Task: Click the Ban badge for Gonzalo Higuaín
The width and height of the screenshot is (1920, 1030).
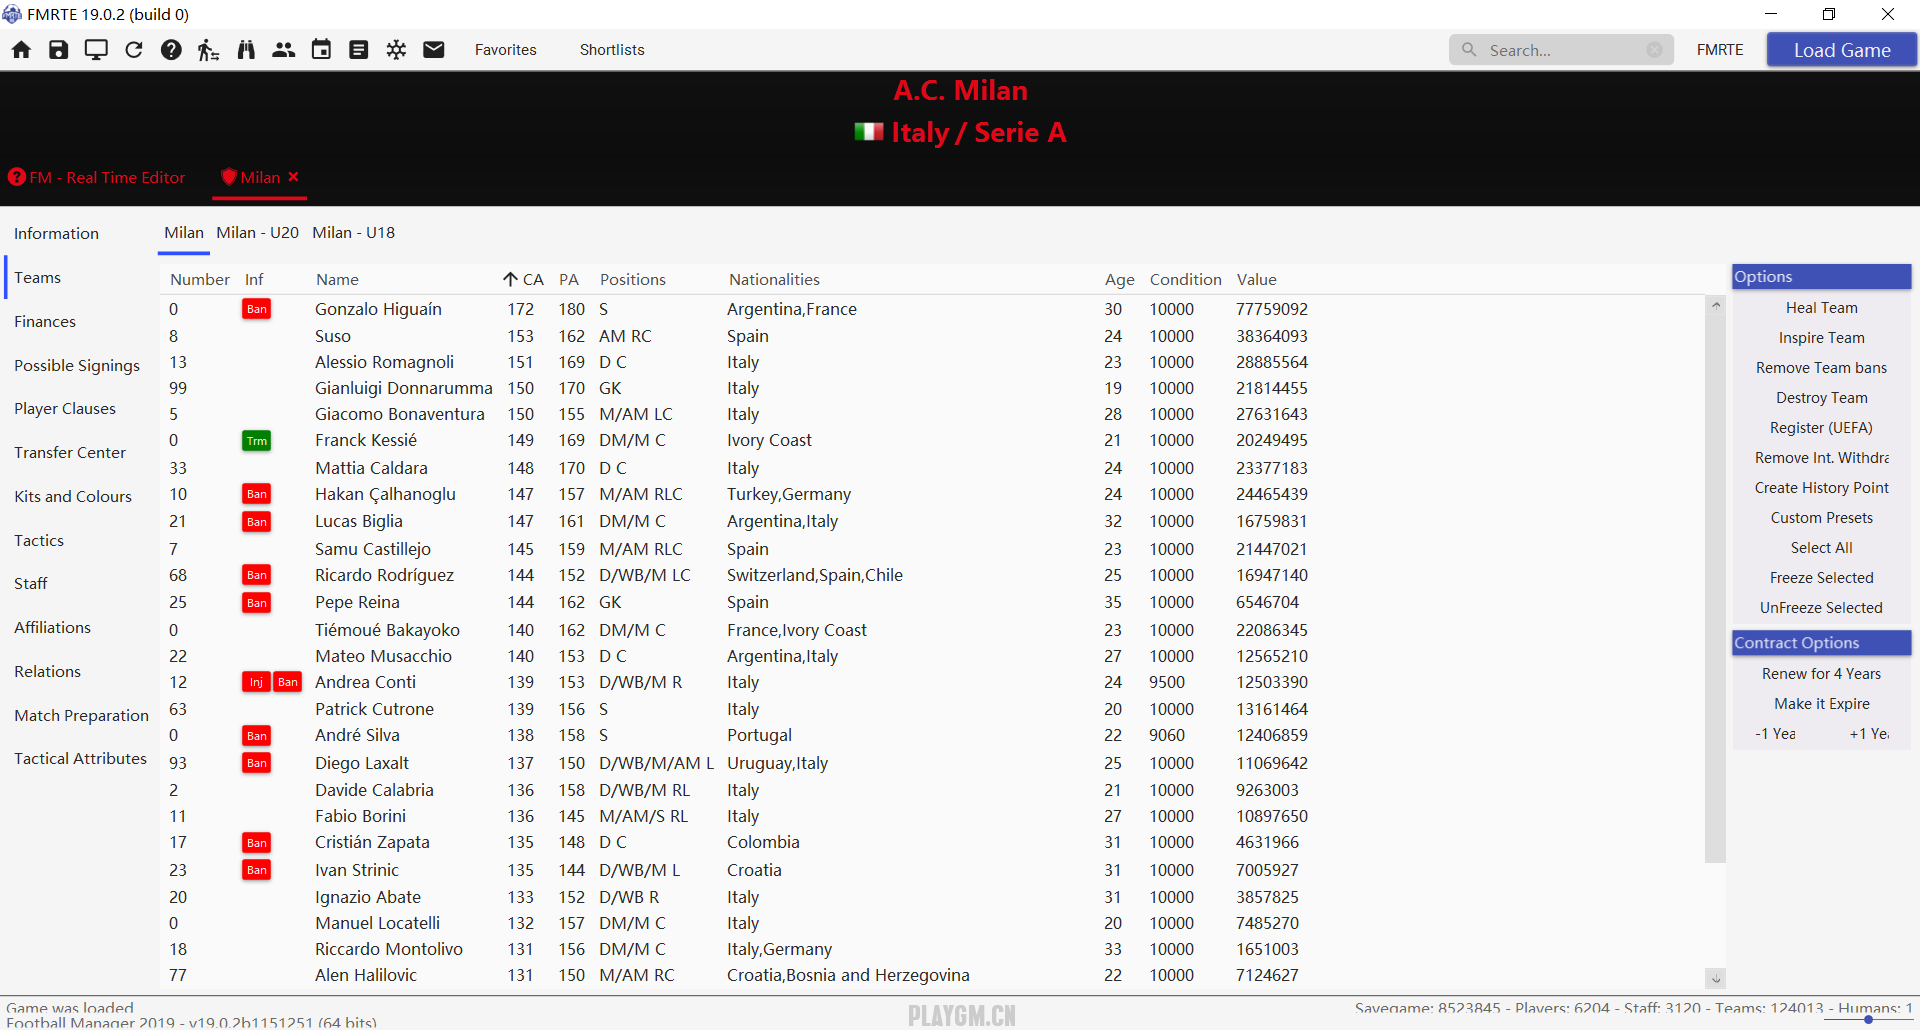Action: coord(257,309)
